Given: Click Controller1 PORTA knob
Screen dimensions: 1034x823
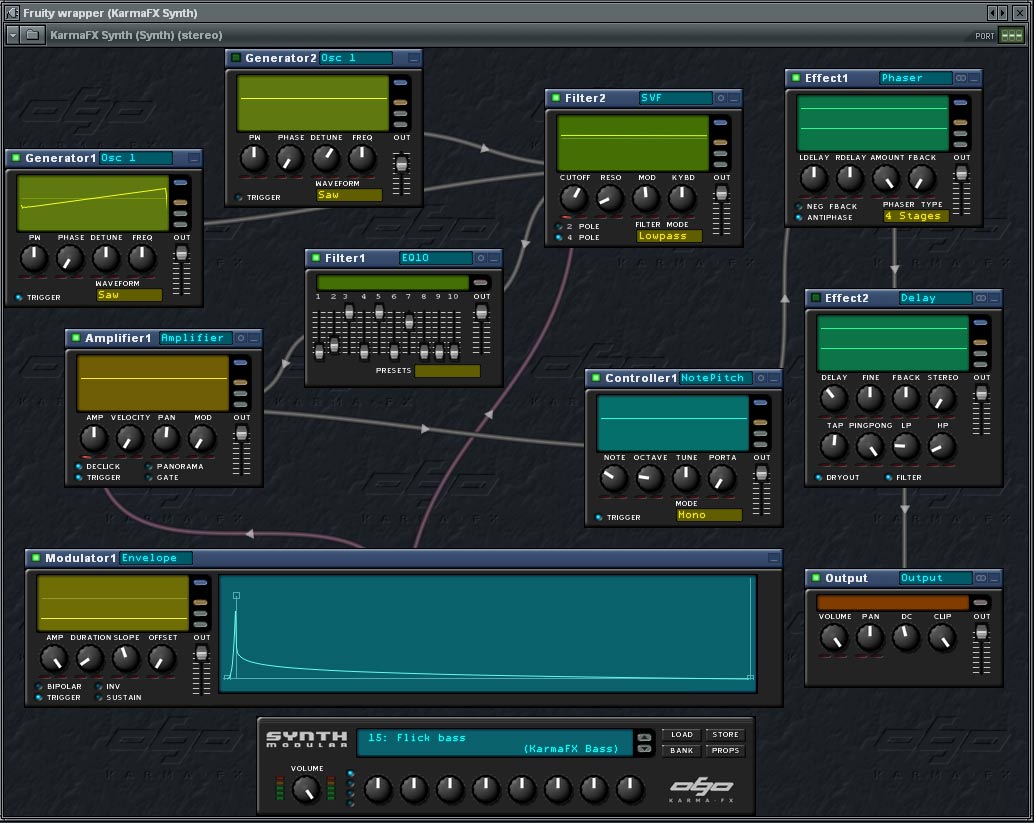Looking at the screenshot, I should (721, 478).
